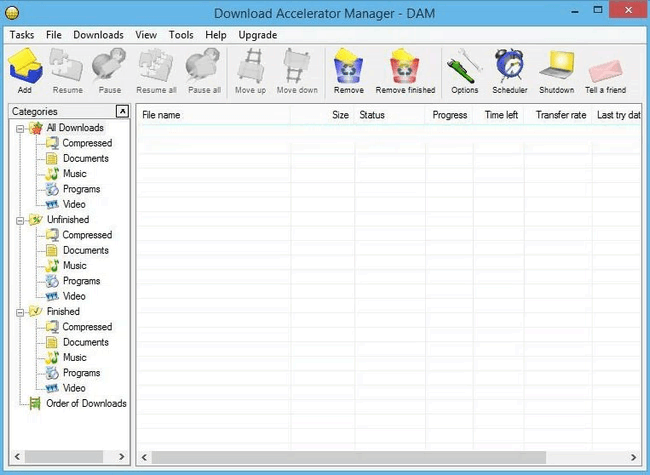Maximize the DAM window

point(598,10)
